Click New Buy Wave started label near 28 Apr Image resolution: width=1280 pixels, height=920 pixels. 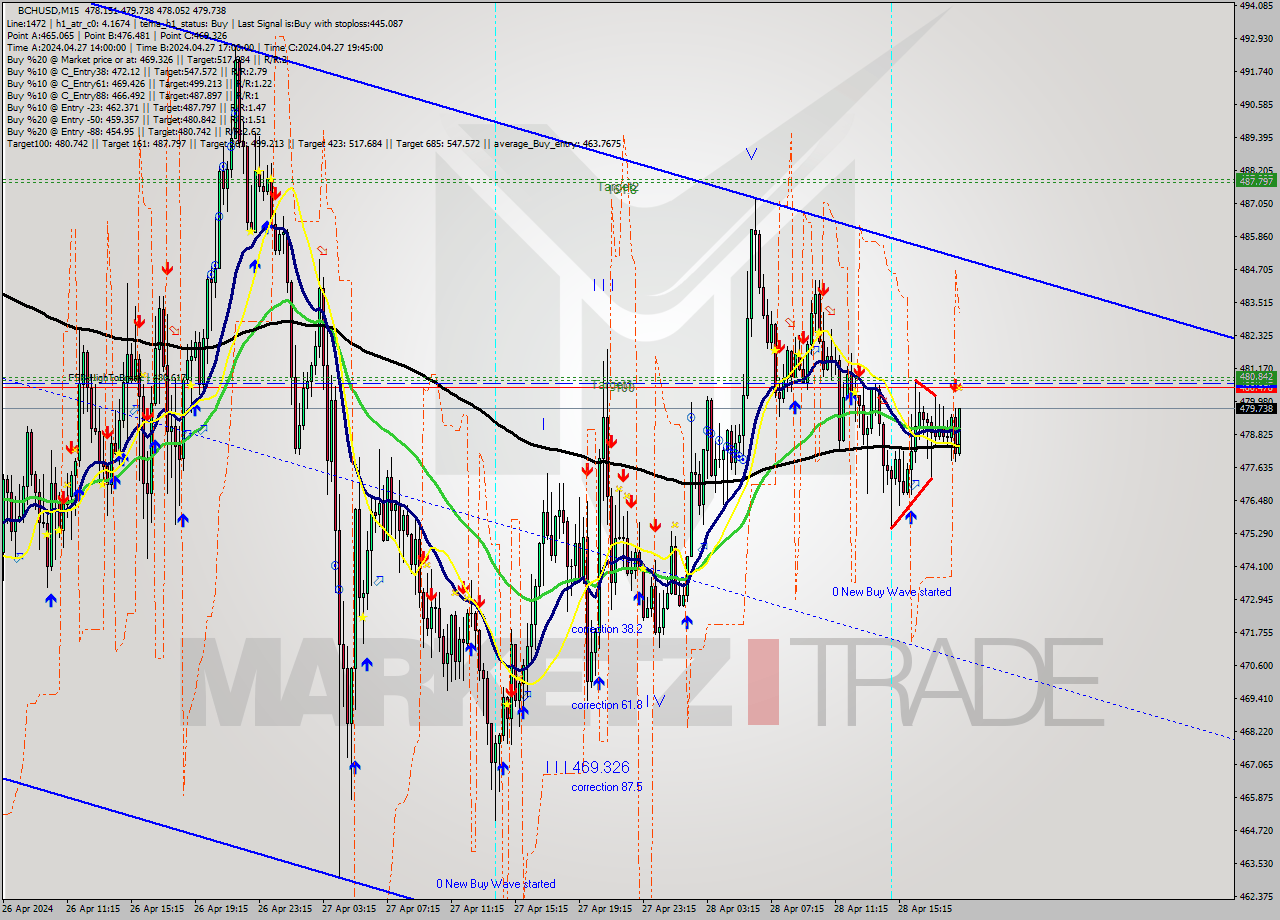pos(891,592)
